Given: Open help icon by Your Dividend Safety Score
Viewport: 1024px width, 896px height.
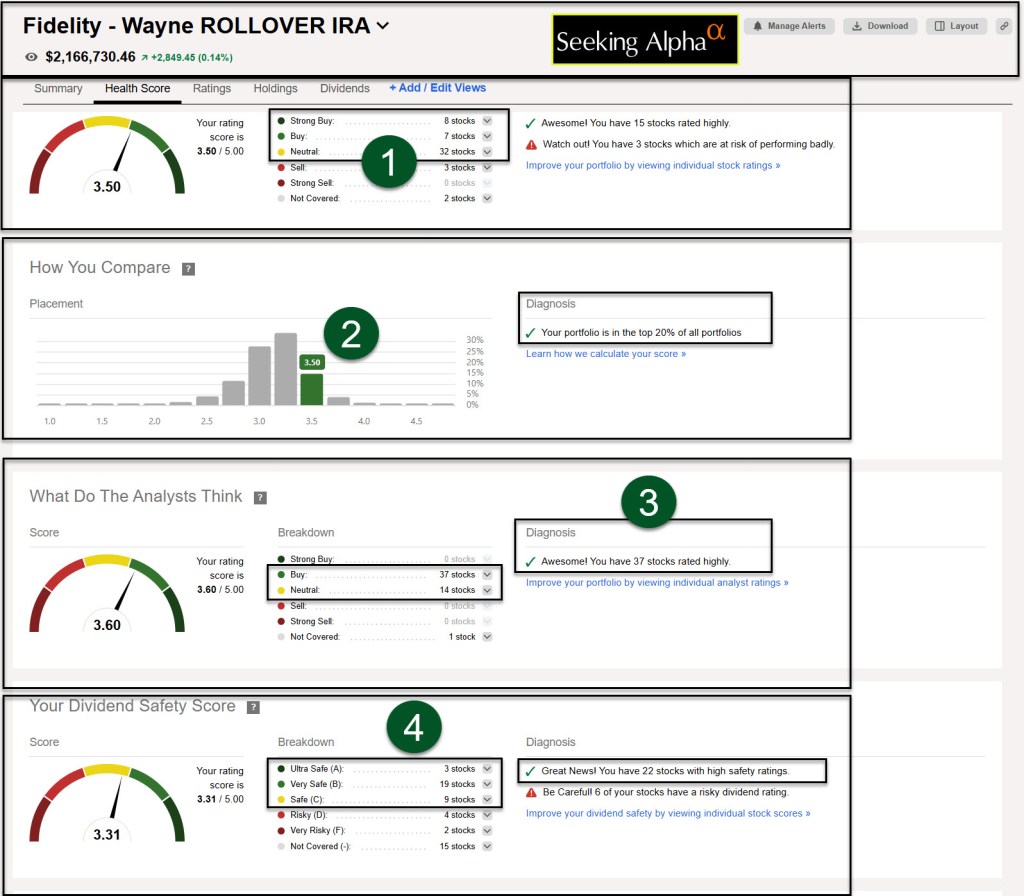Looking at the screenshot, I should tap(253, 707).
